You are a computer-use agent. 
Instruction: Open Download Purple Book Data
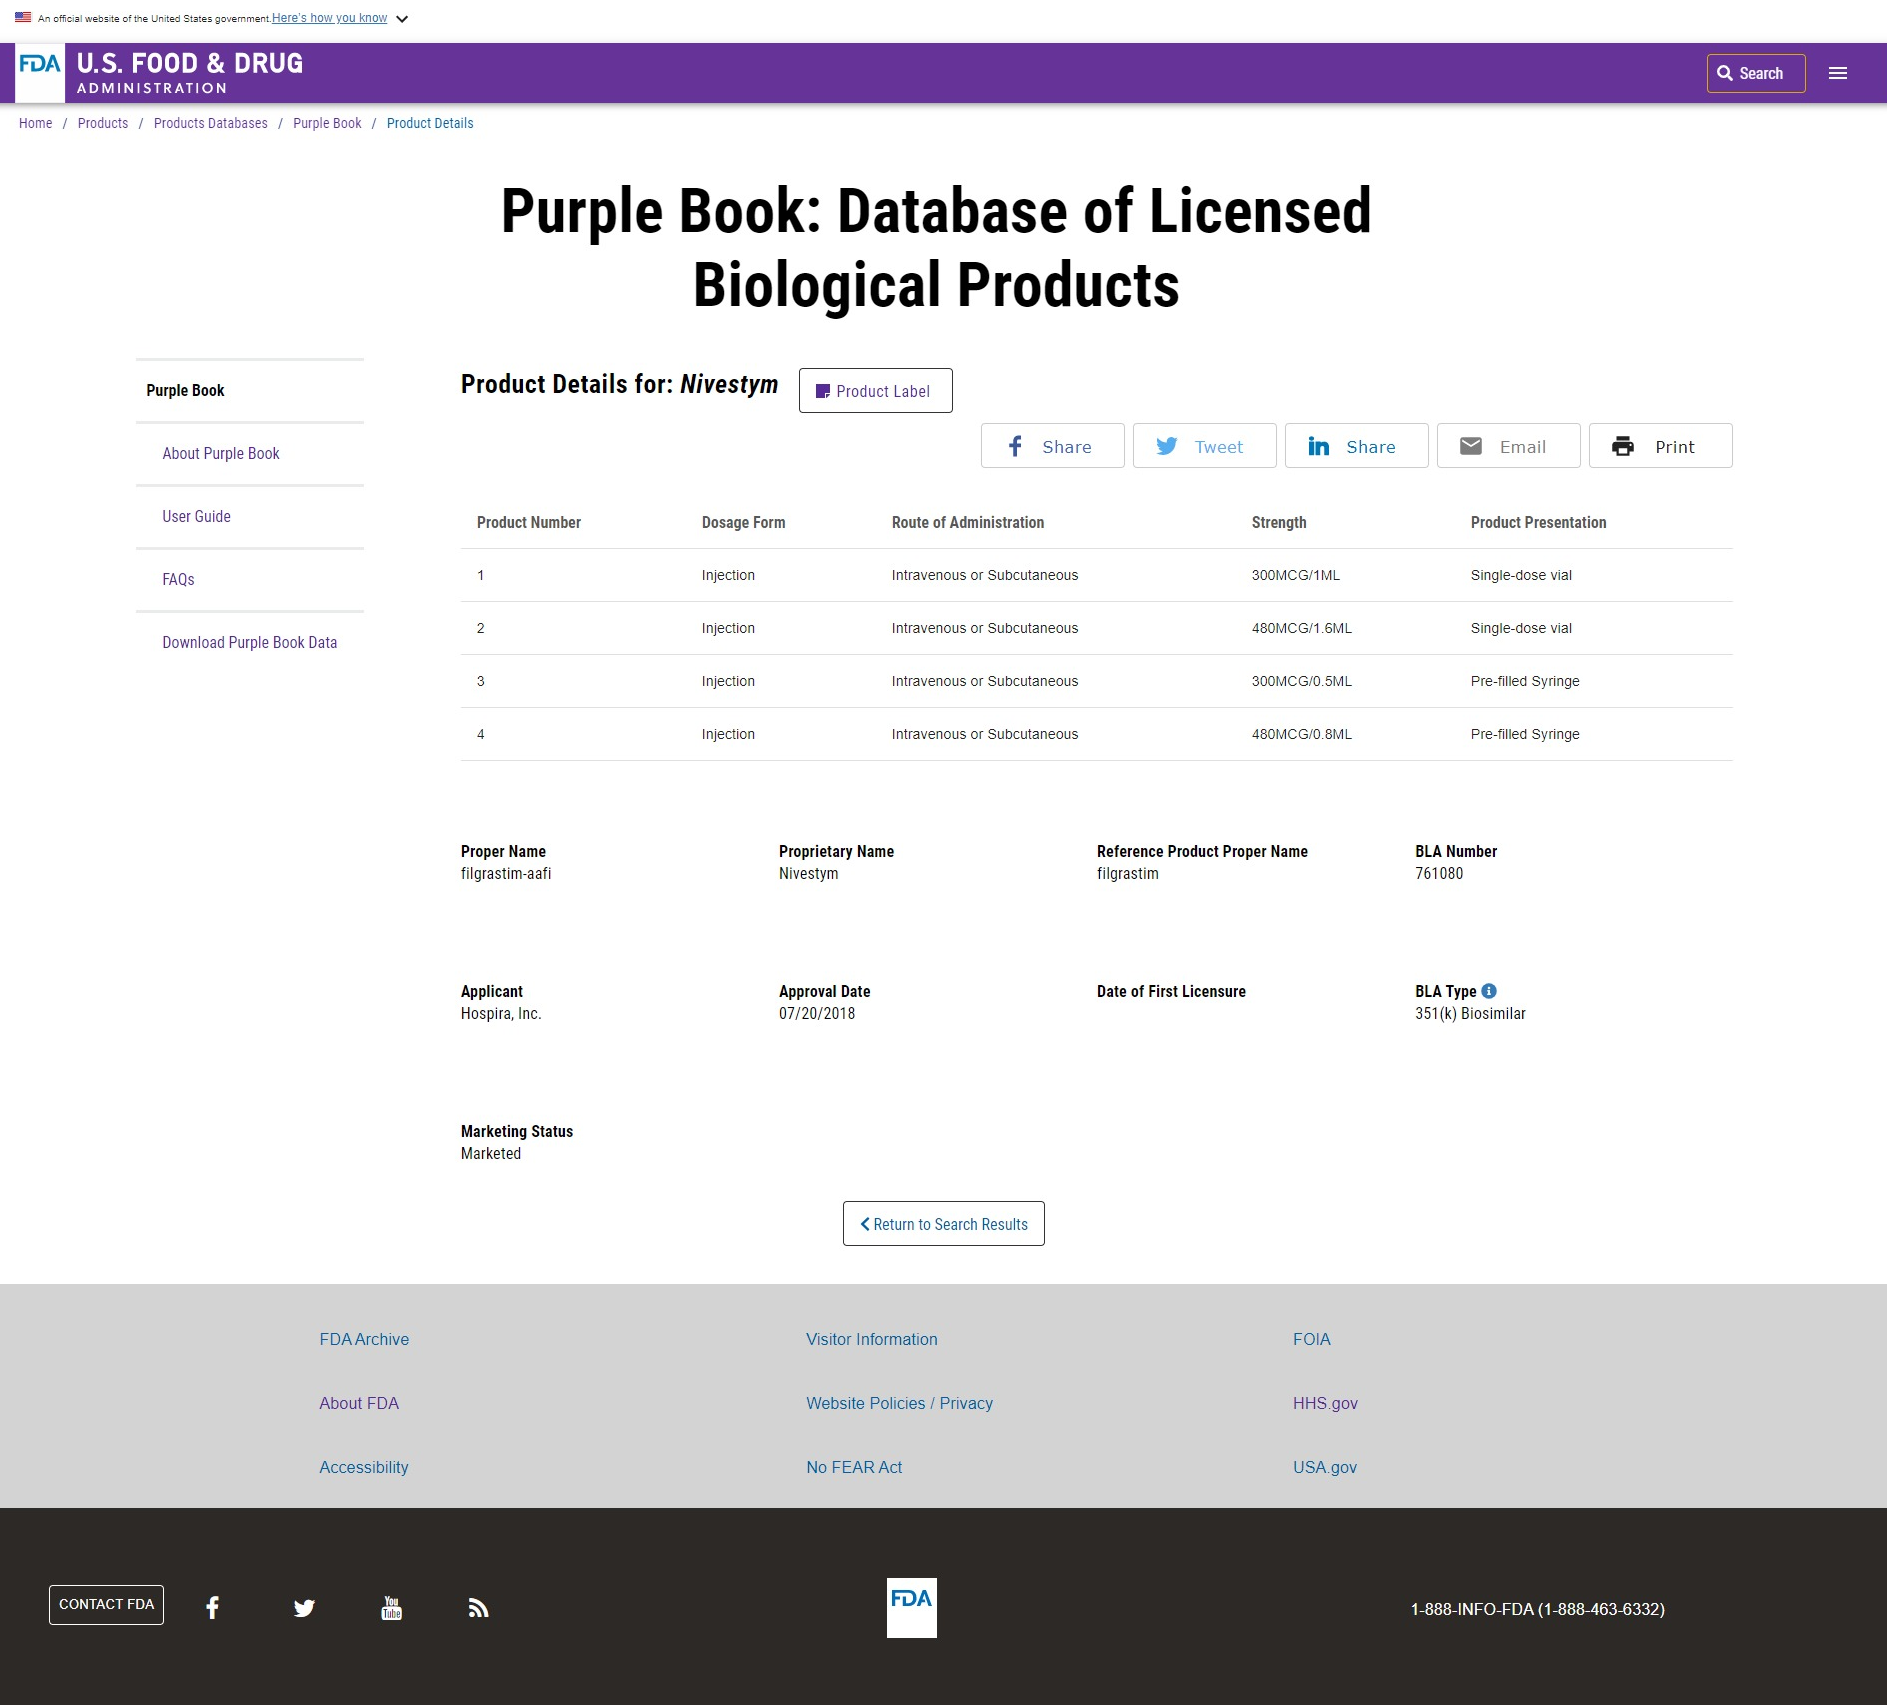(x=249, y=642)
